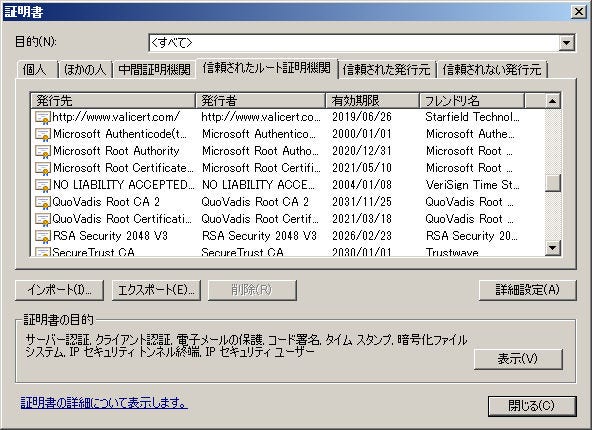Click expiry date 2021/03/18

362,219
